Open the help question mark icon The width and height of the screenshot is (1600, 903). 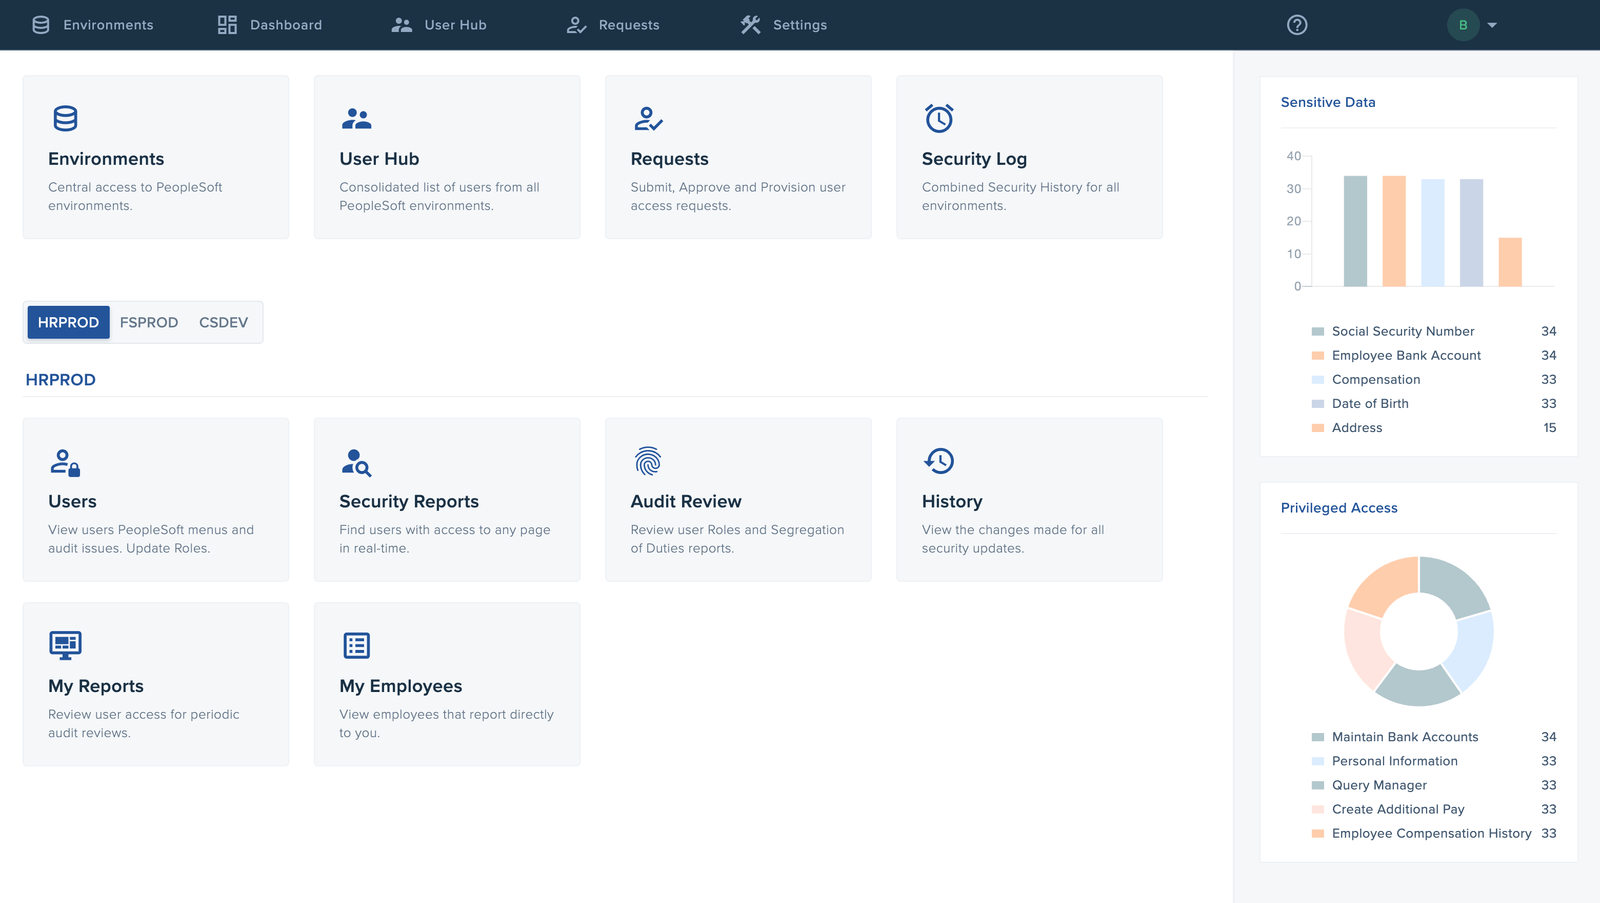click(x=1296, y=24)
